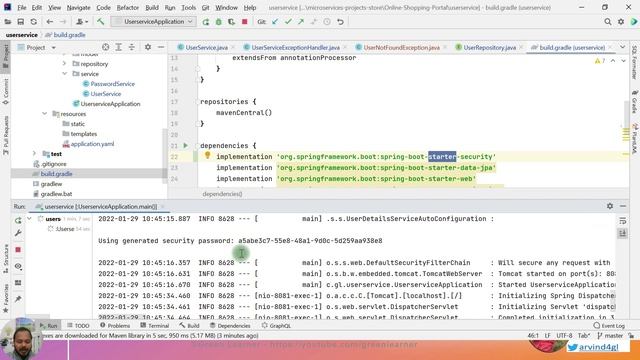Click the master git branch widget
Viewport: 640px width, 360px height.
[610, 336]
